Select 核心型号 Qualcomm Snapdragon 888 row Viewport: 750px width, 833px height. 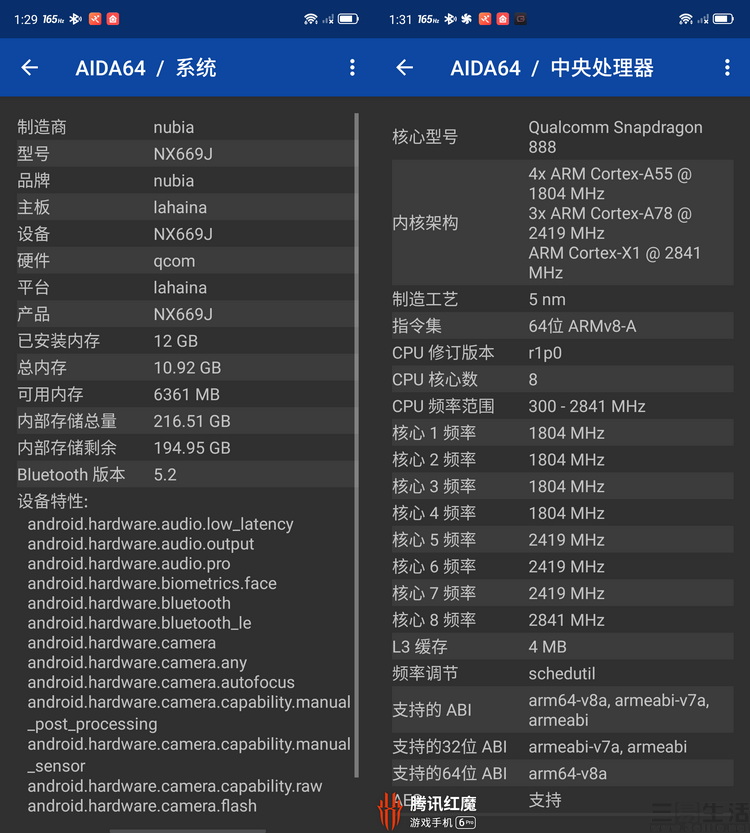point(562,137)
